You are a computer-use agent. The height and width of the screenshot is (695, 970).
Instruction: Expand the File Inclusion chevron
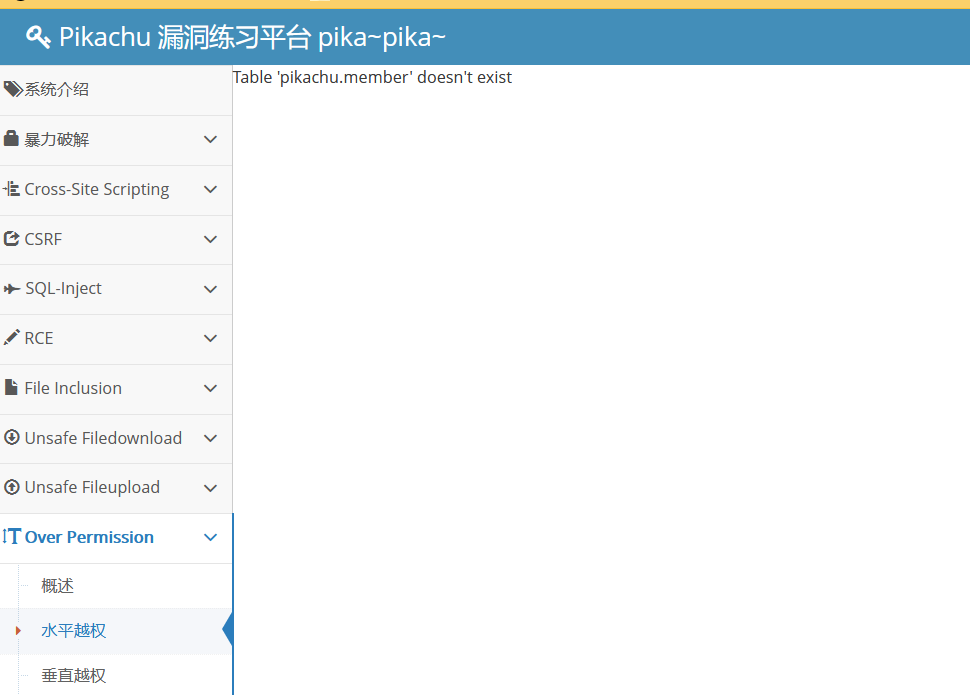210,389
